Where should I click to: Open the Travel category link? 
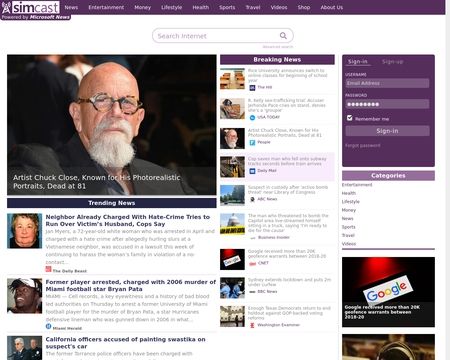point(348,235)
